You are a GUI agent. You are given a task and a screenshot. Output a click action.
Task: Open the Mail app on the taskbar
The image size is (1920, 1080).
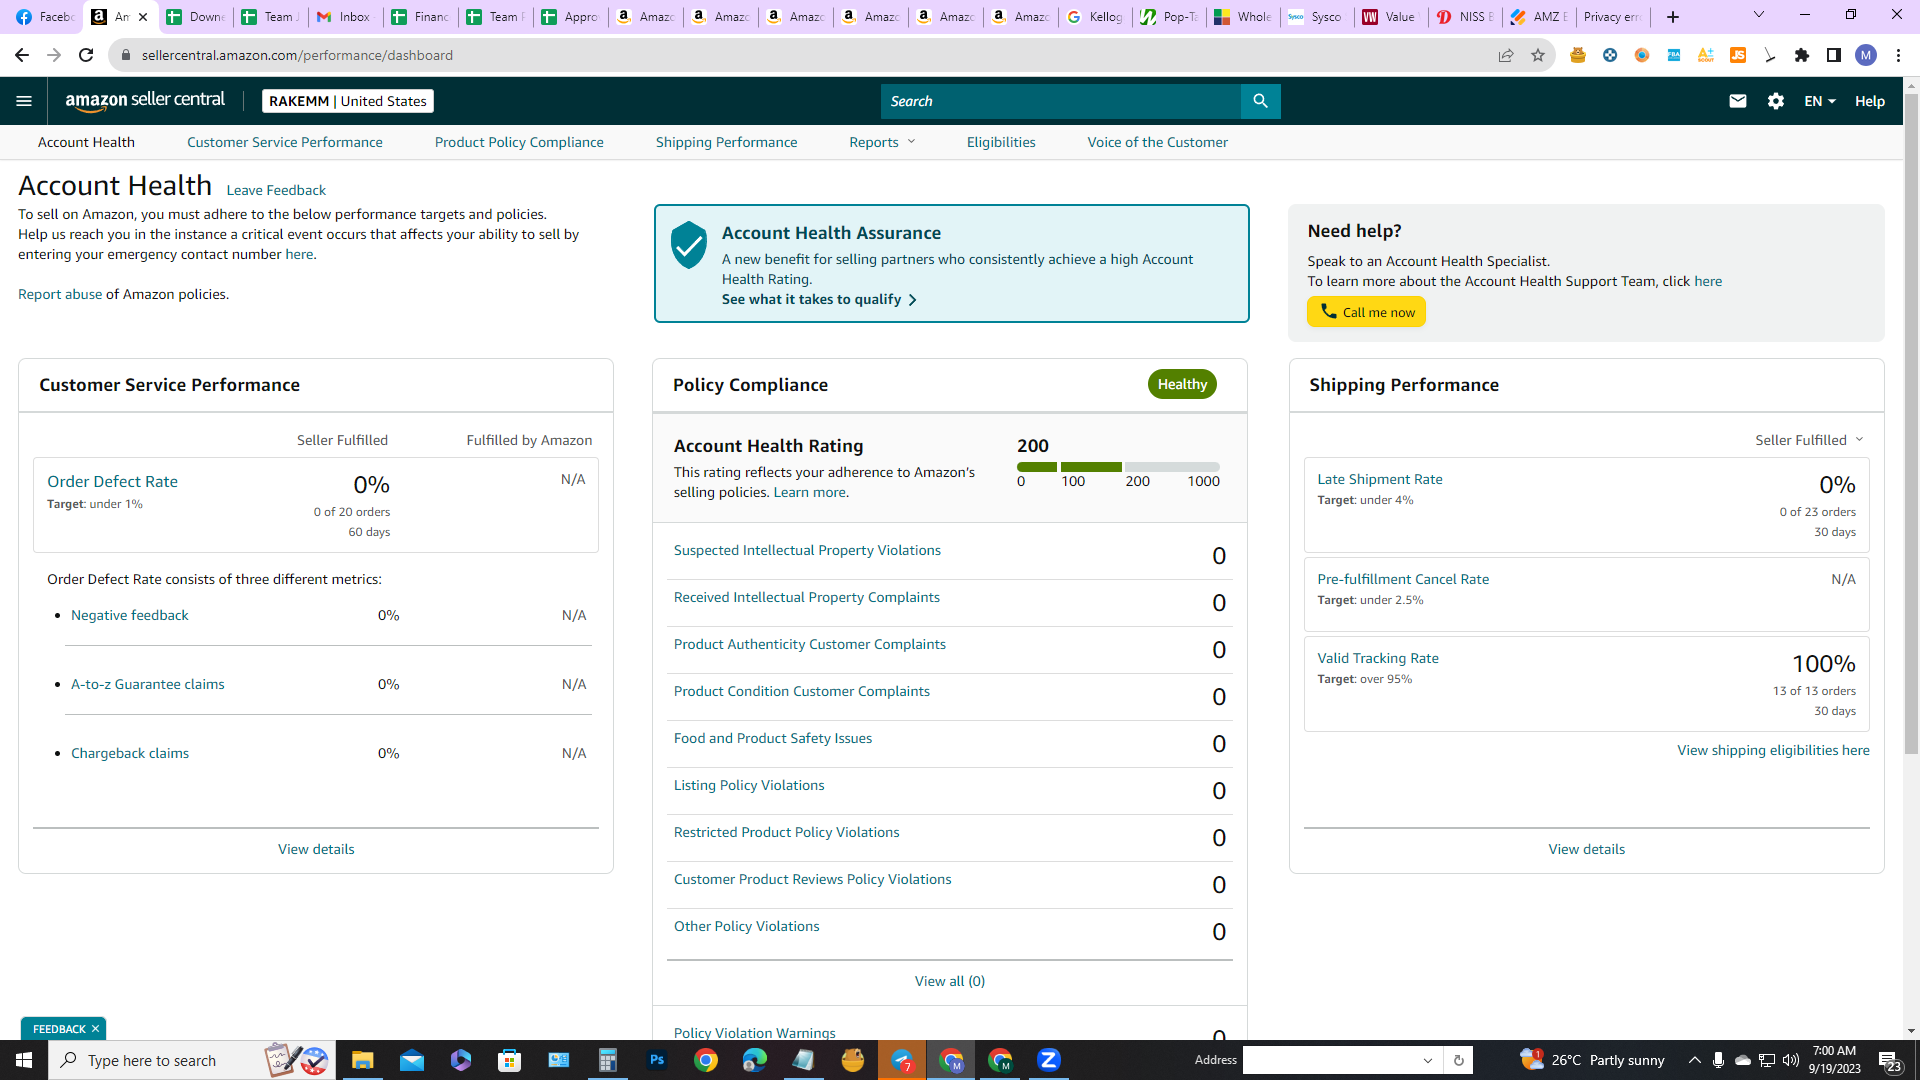coord(412,1060)
